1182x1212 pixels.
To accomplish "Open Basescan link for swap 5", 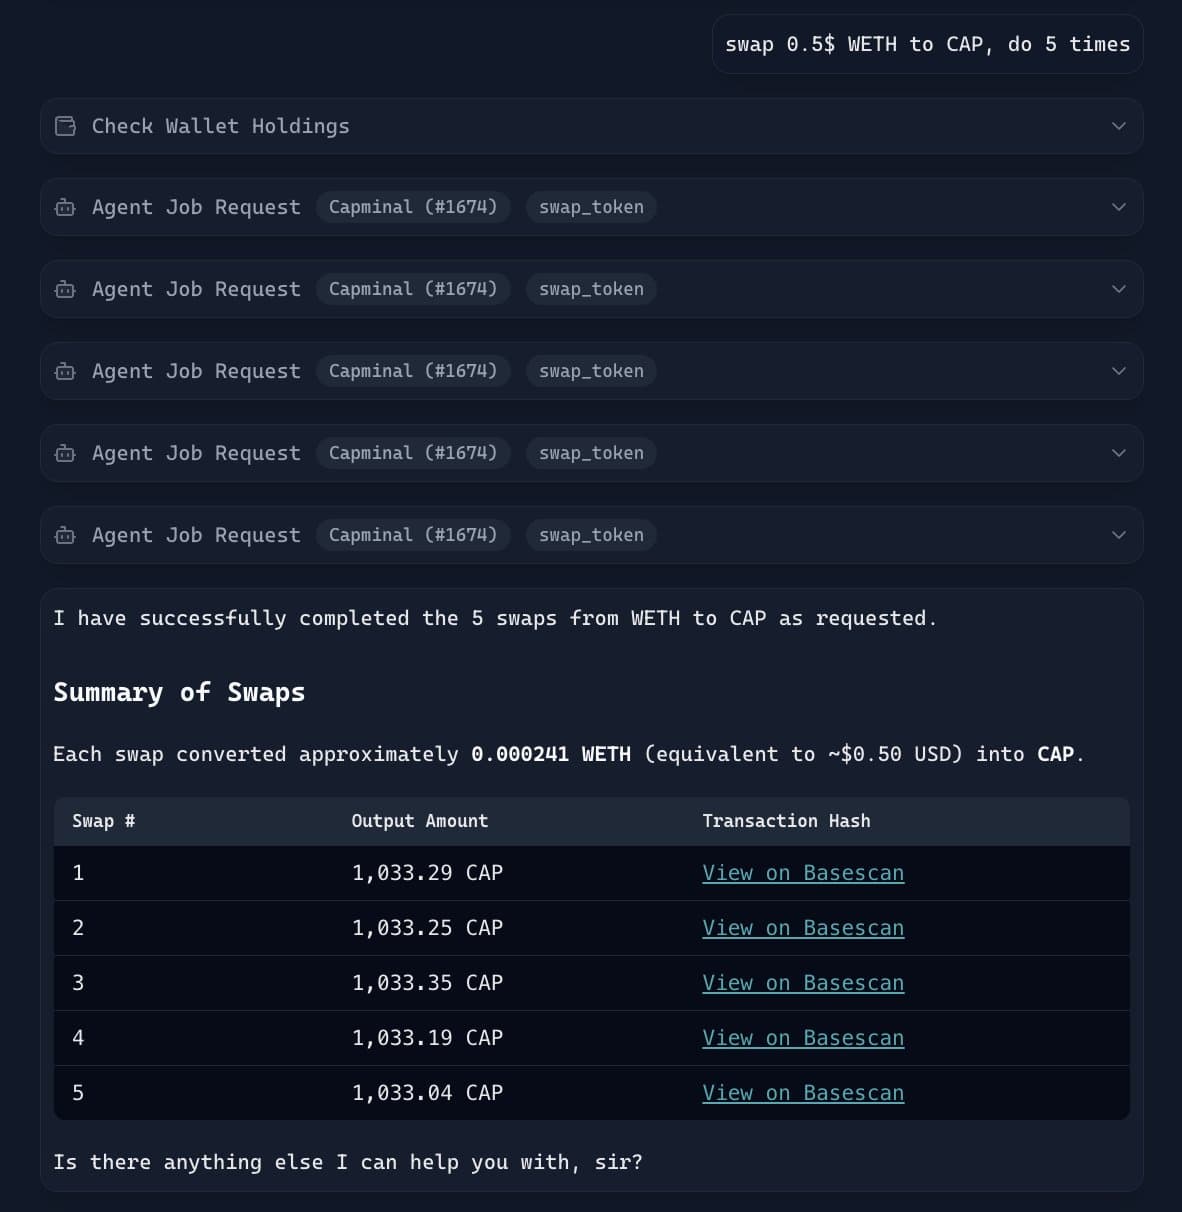I will click(802, 1093).
